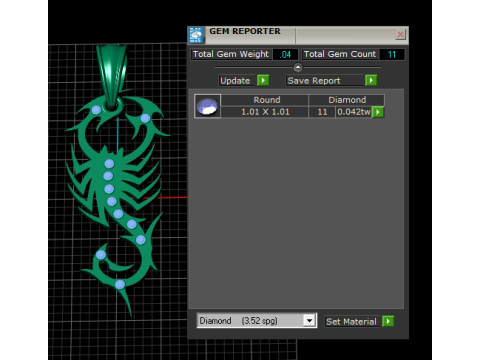Click the Set Material button

352,322
